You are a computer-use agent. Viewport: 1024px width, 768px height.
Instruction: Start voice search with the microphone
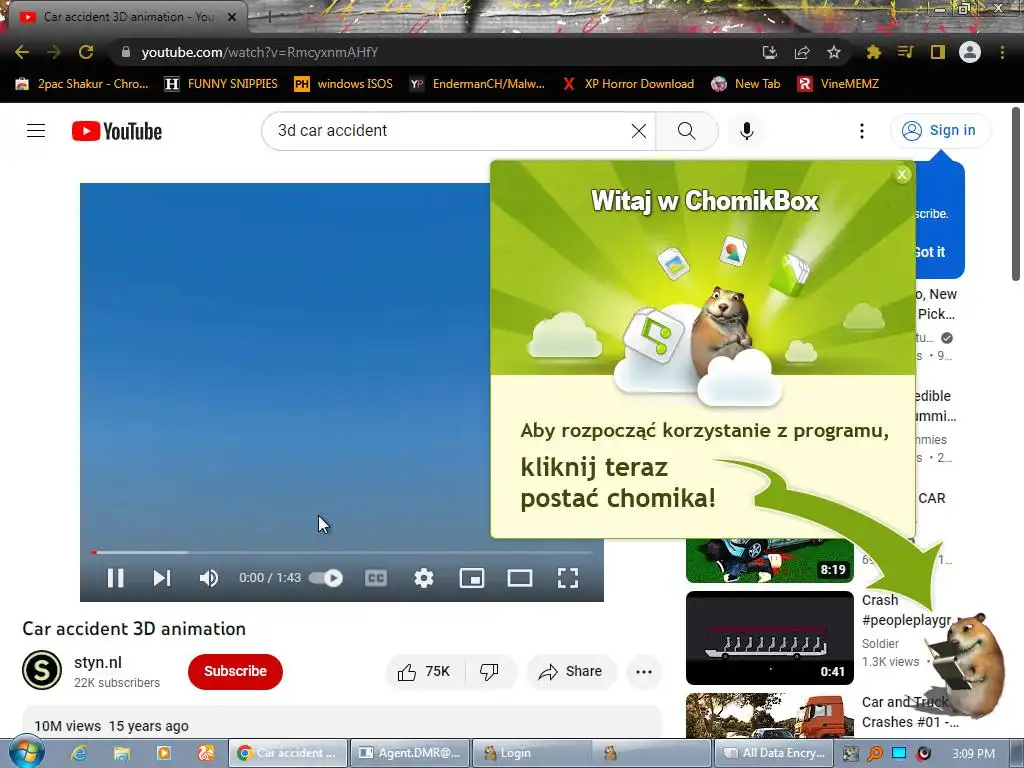coord(746,131)
